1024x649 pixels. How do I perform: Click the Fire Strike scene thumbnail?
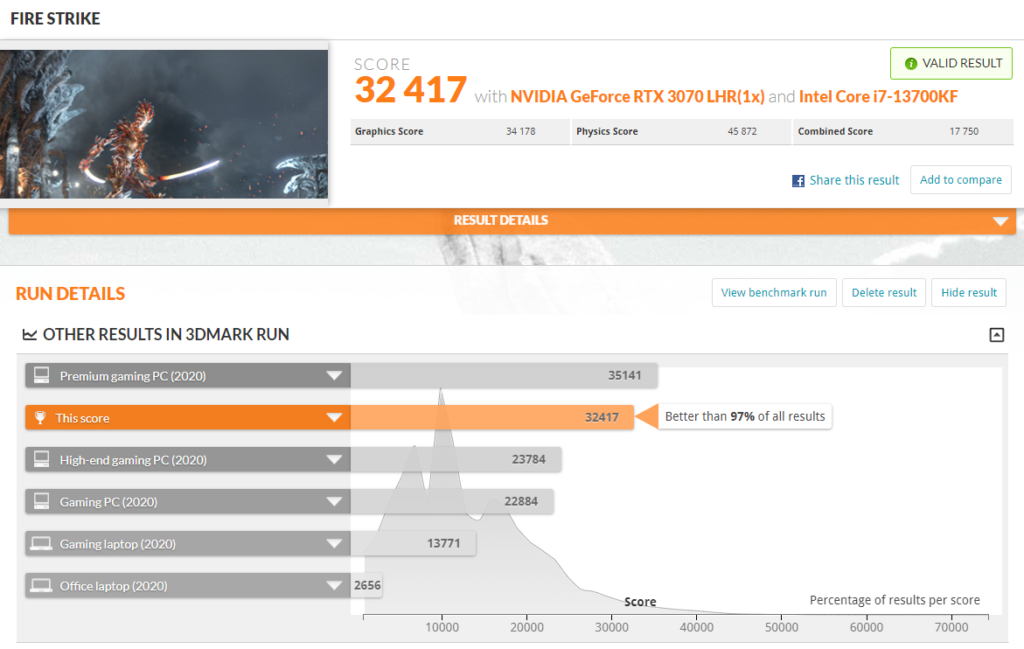click(164, 124)
